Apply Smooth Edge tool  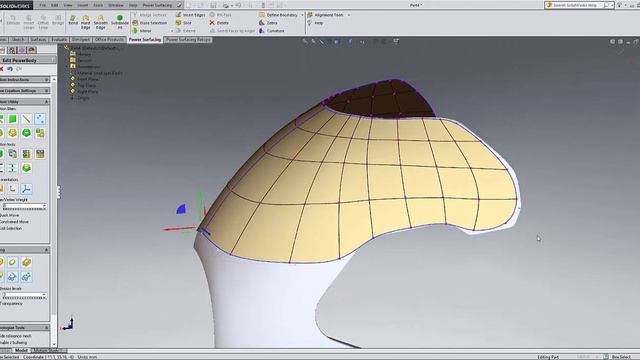point(100,22)
